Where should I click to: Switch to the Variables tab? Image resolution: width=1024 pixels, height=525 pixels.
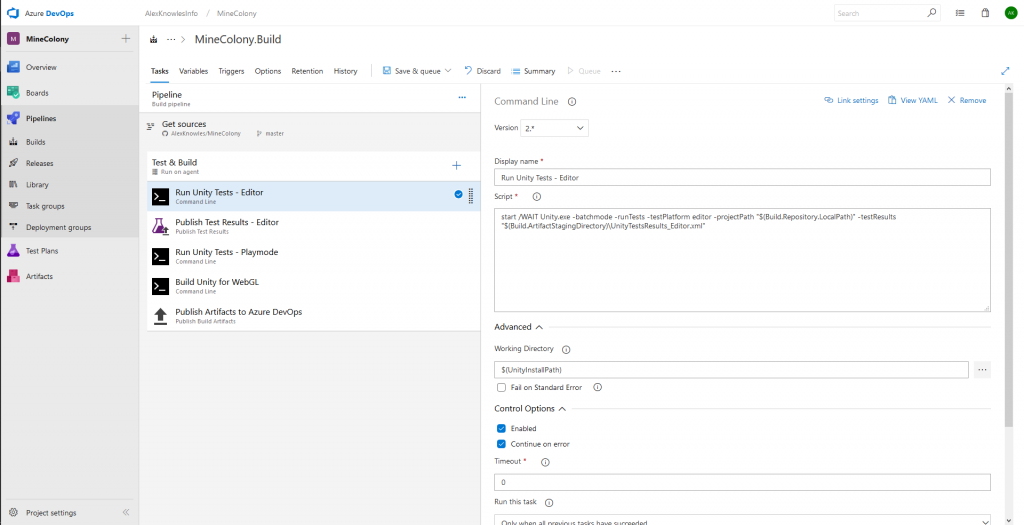click(x=193, y=71)
